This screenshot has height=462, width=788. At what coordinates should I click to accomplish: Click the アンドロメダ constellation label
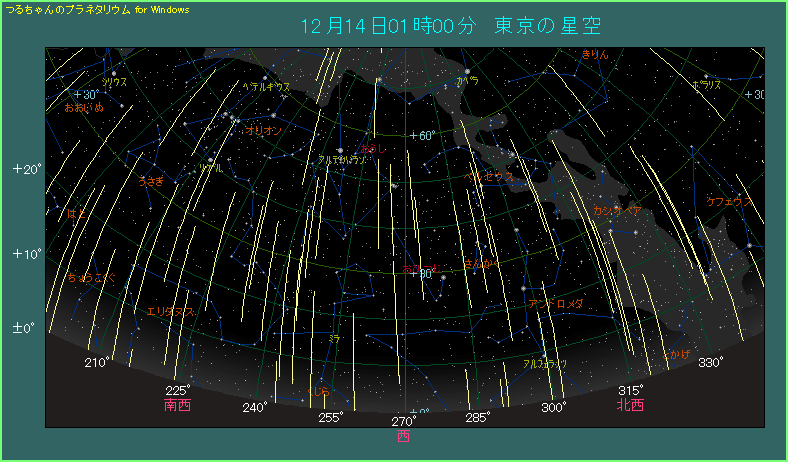coord(556,304)
